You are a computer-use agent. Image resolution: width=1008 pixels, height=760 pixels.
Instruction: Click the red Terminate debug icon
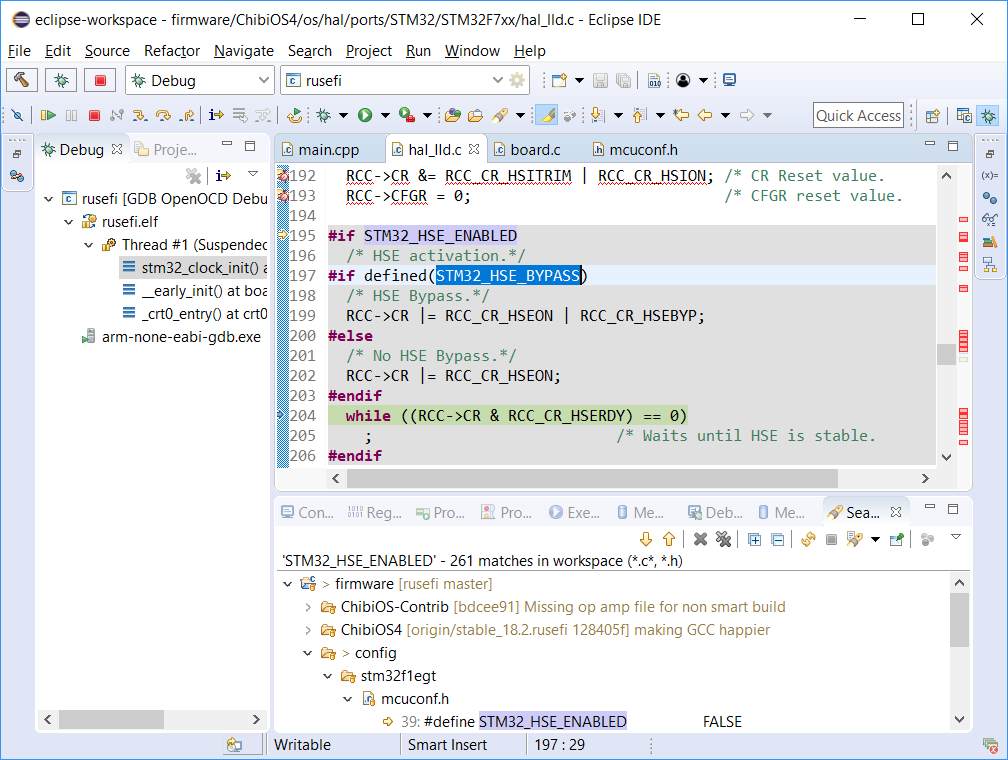pos(96,115)
